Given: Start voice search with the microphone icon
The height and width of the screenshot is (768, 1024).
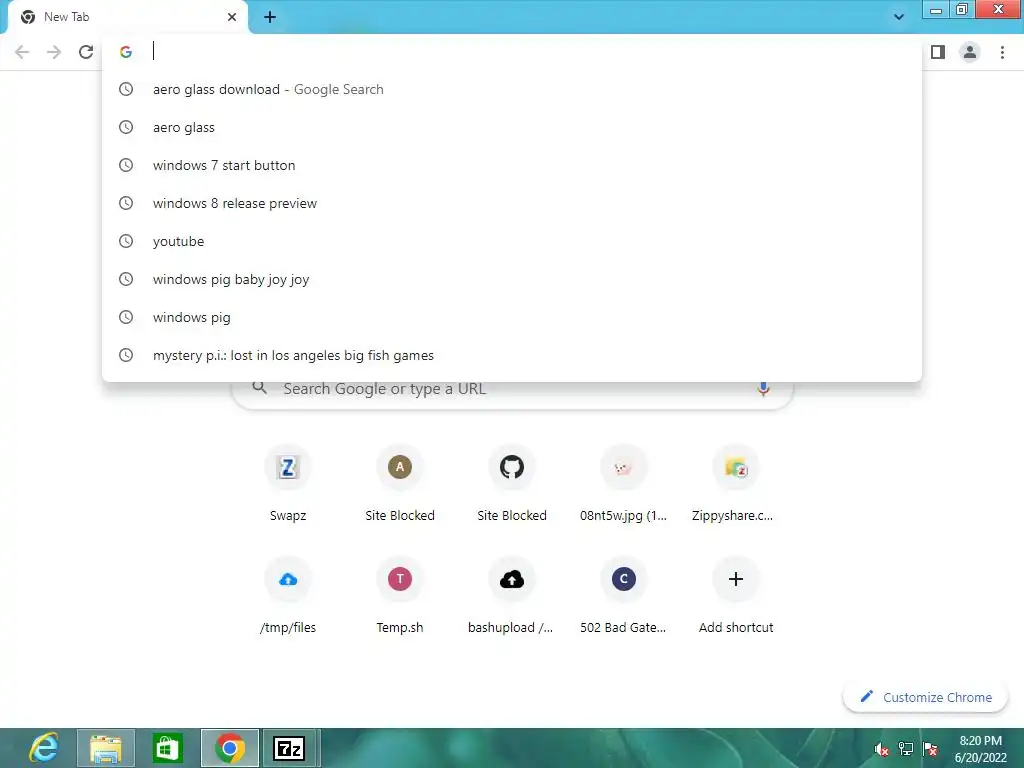Looking at the screenshot, I should pos(763,389).
